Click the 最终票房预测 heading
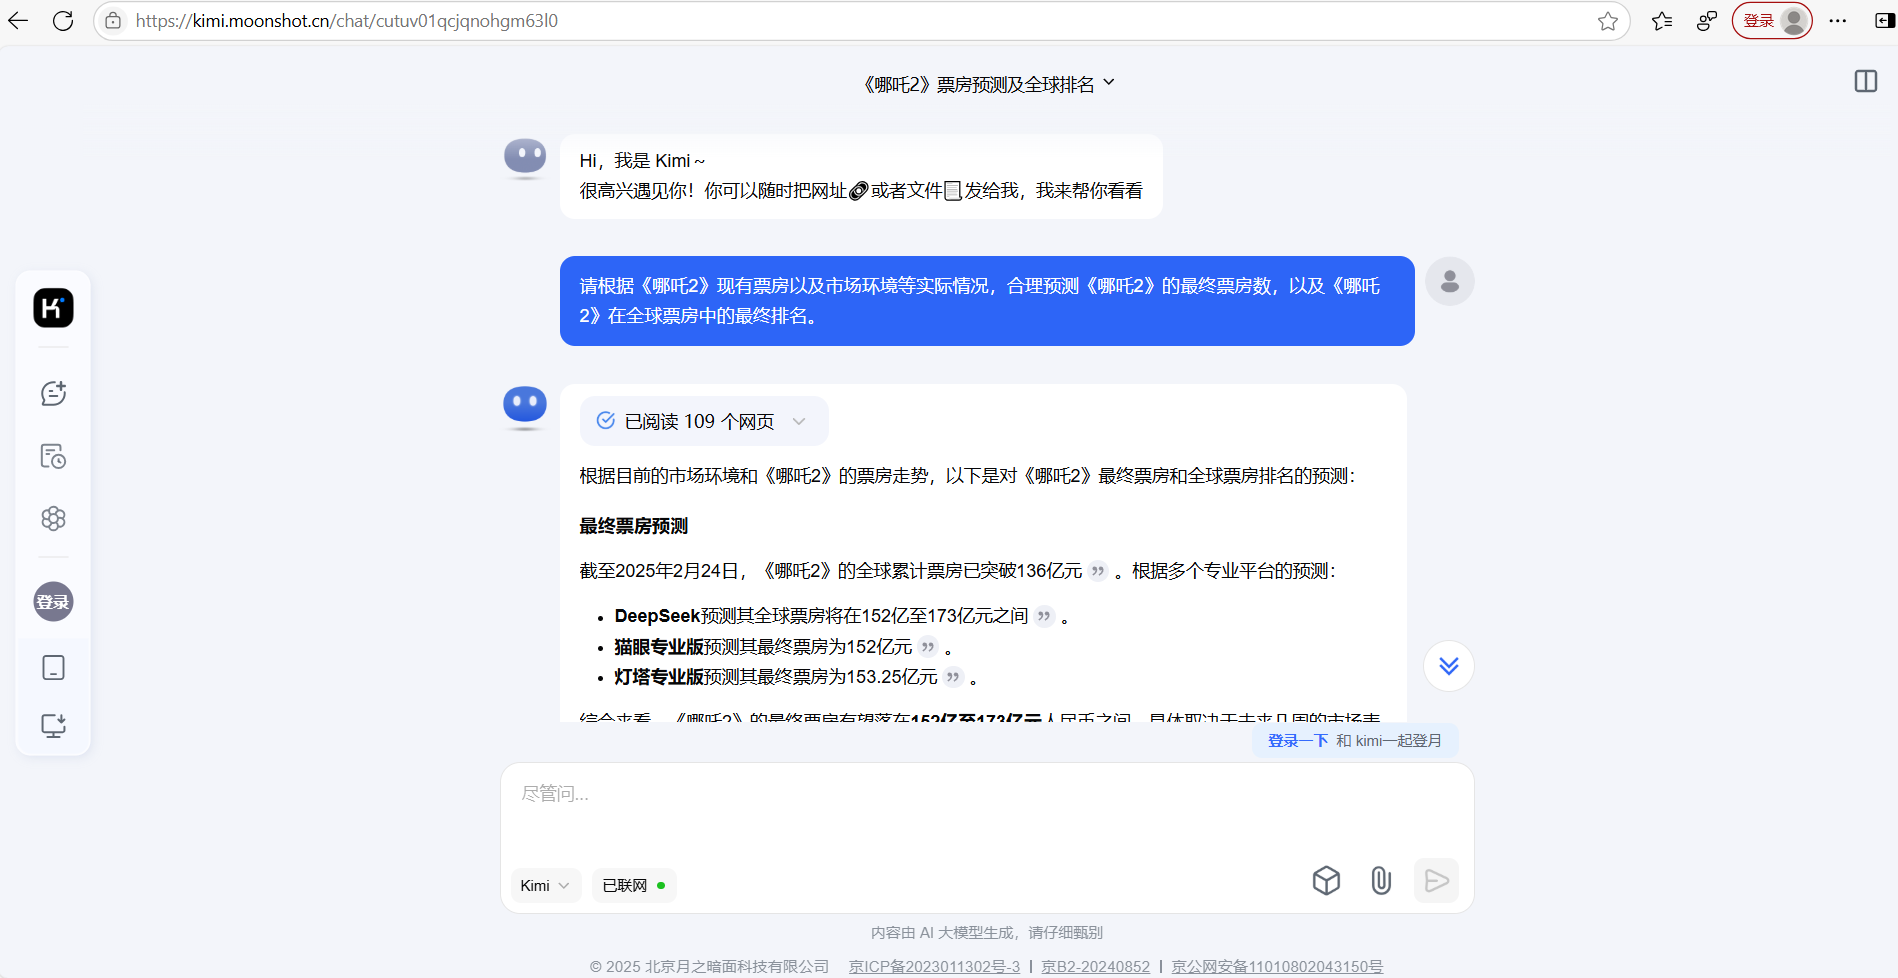This screenshot has width=1898, height=978. pos(634,526)
